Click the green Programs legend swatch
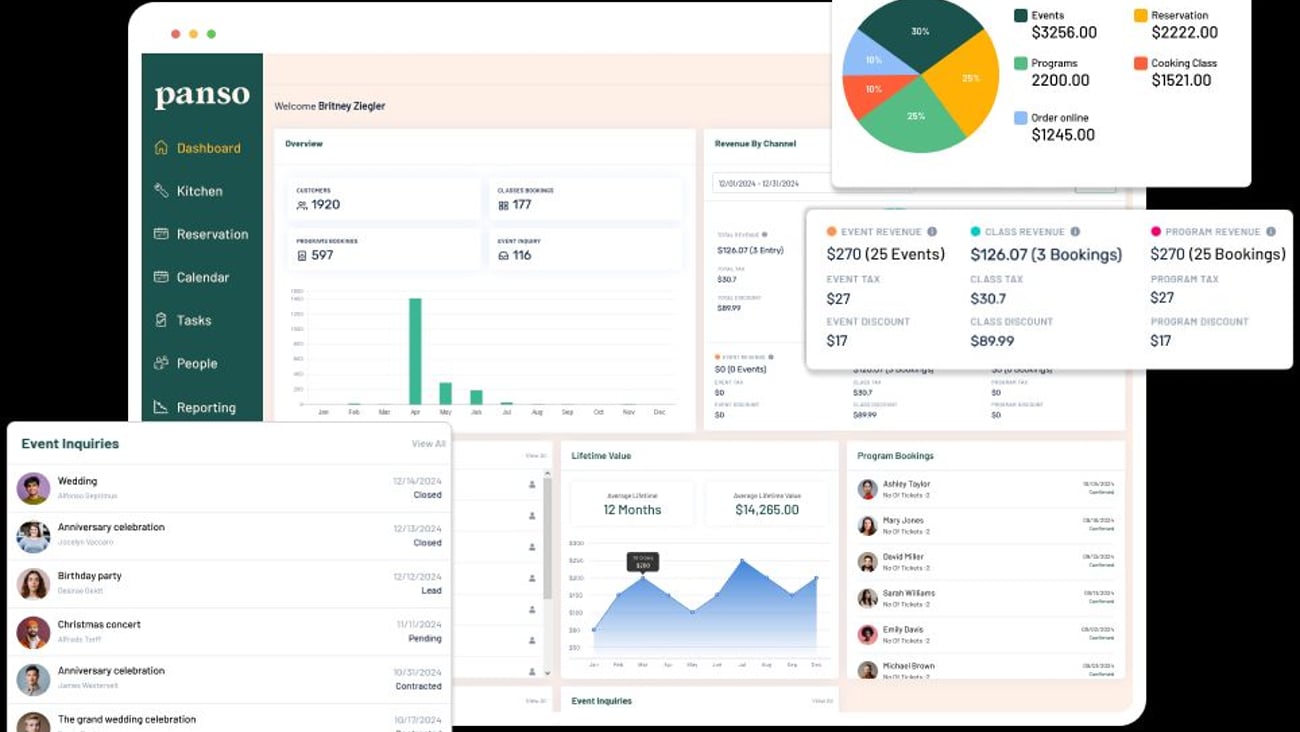 [1021, 63]
